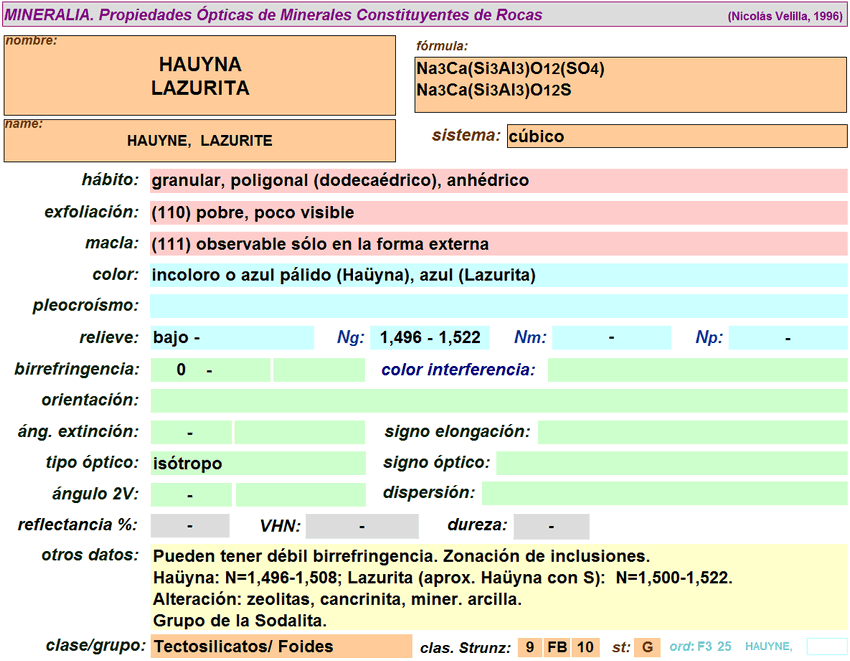This screenshot has height=661, width=850.
Task: Click the empty color interferencia field
Action: pyautogui.click(x=696, y=370)
